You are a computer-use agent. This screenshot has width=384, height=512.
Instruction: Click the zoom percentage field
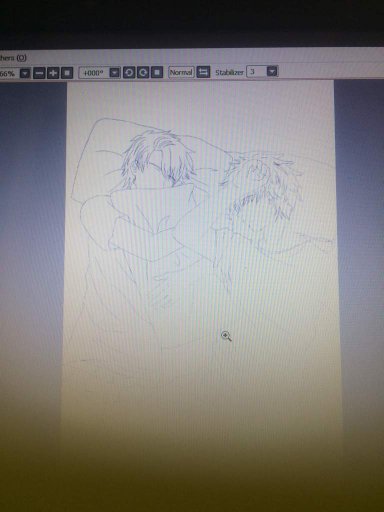pyautogui.click(x=9, y=73)
